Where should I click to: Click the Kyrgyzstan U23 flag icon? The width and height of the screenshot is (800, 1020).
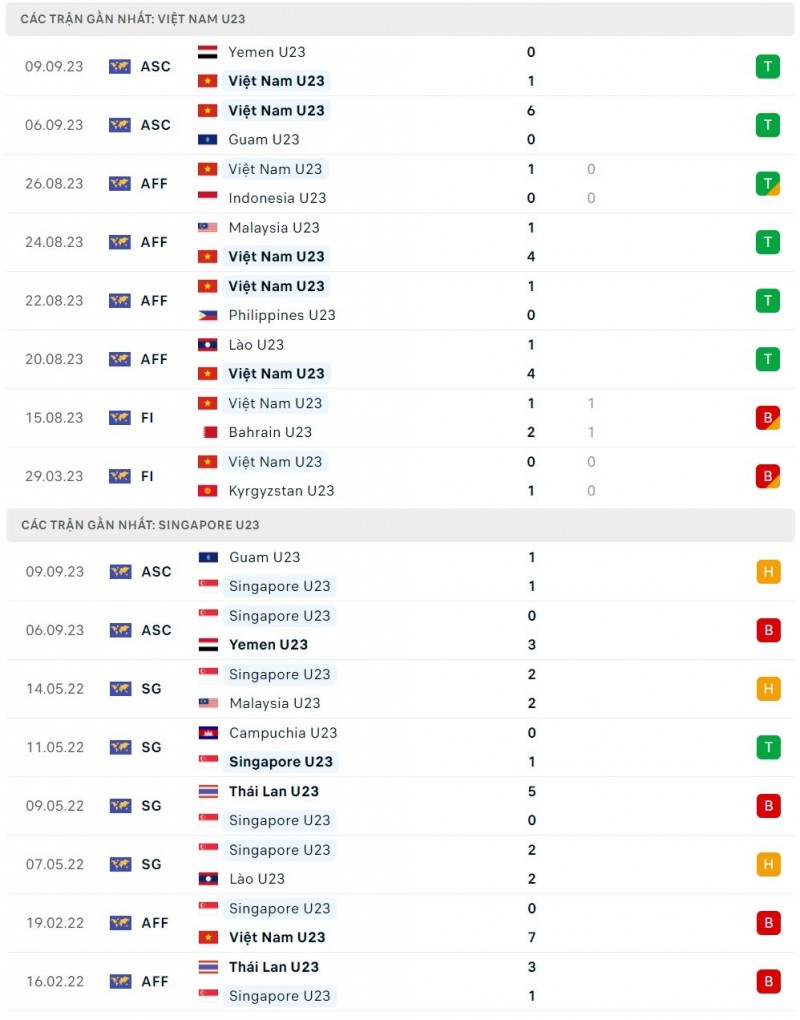[x=208, y=491]
